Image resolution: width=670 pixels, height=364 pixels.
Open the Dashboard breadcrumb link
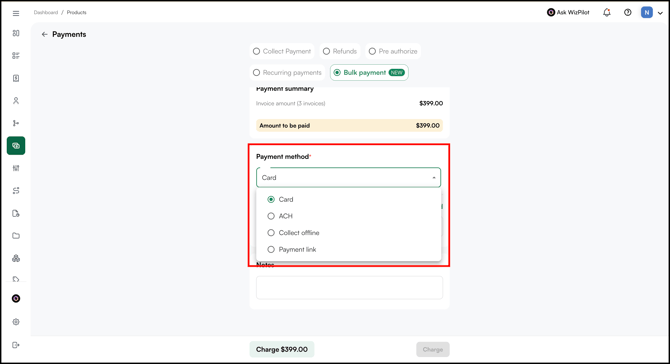(x=46, y=12)
